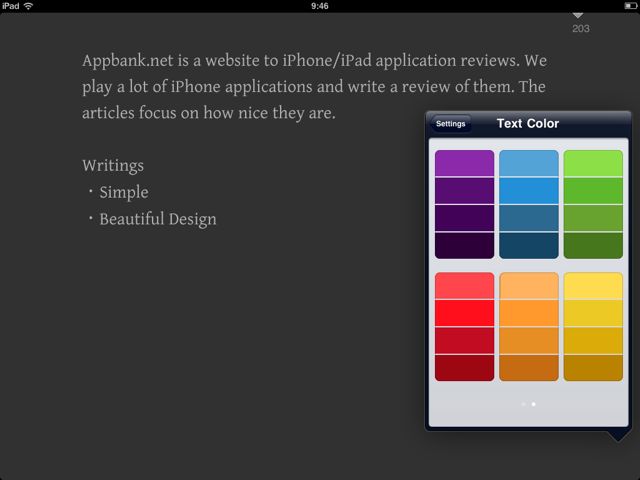Select the darkest mustard yellow swatch
Screen dimensions: 640x480
(593, 368)
